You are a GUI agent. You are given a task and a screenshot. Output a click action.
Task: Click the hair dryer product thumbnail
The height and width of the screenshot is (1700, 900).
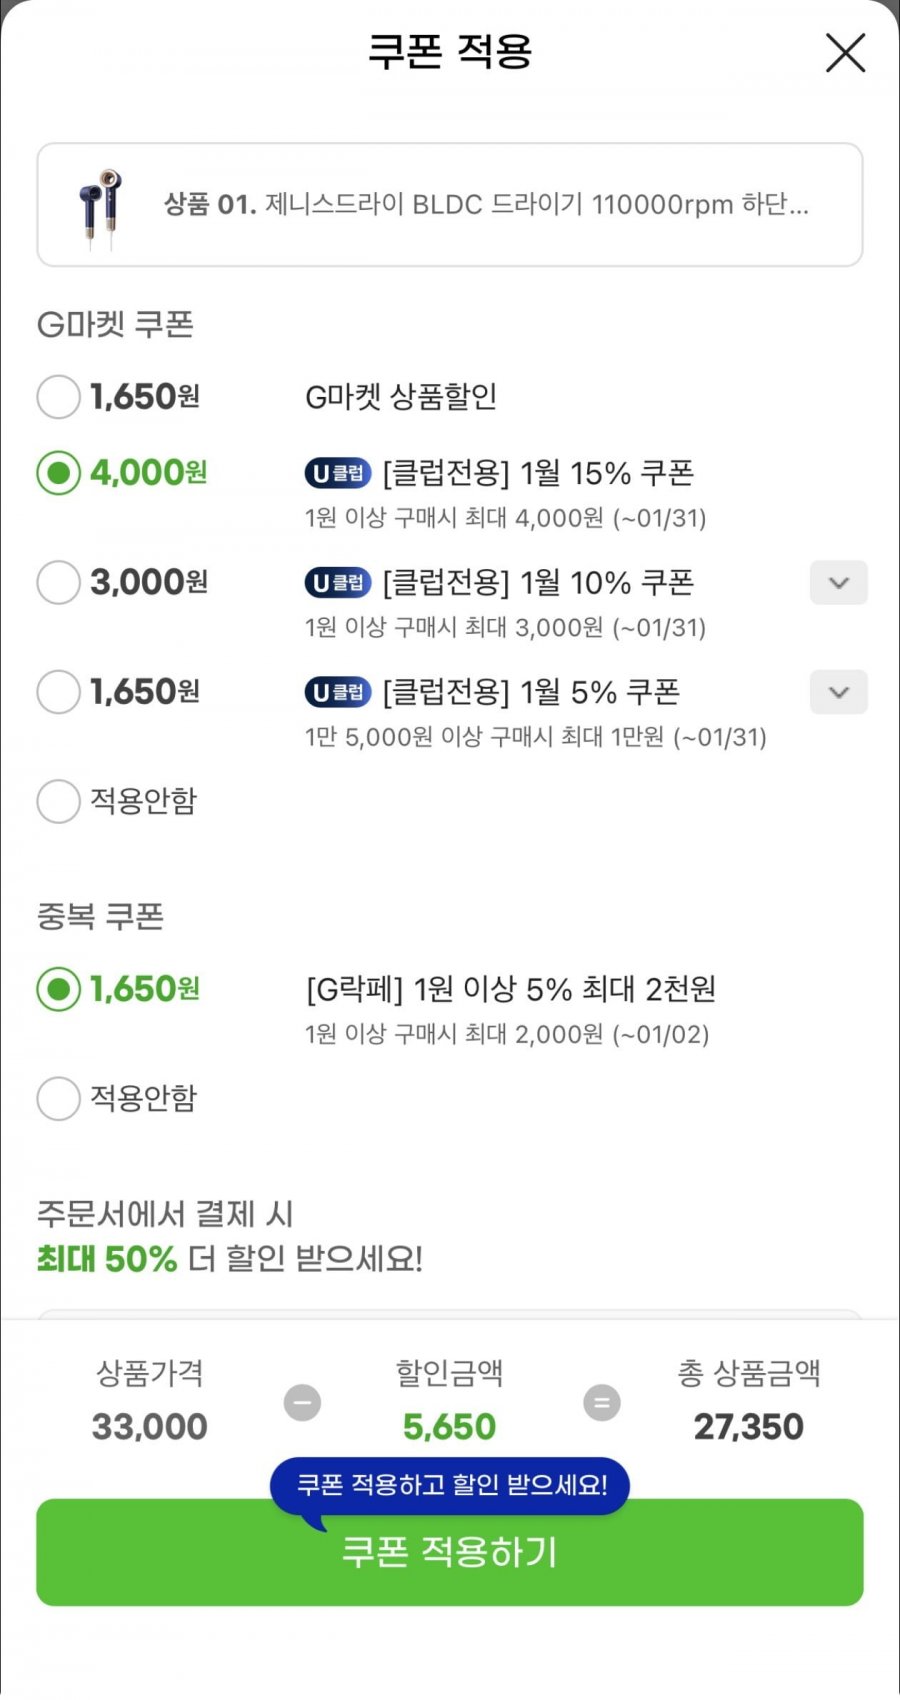tap(100, 206)
